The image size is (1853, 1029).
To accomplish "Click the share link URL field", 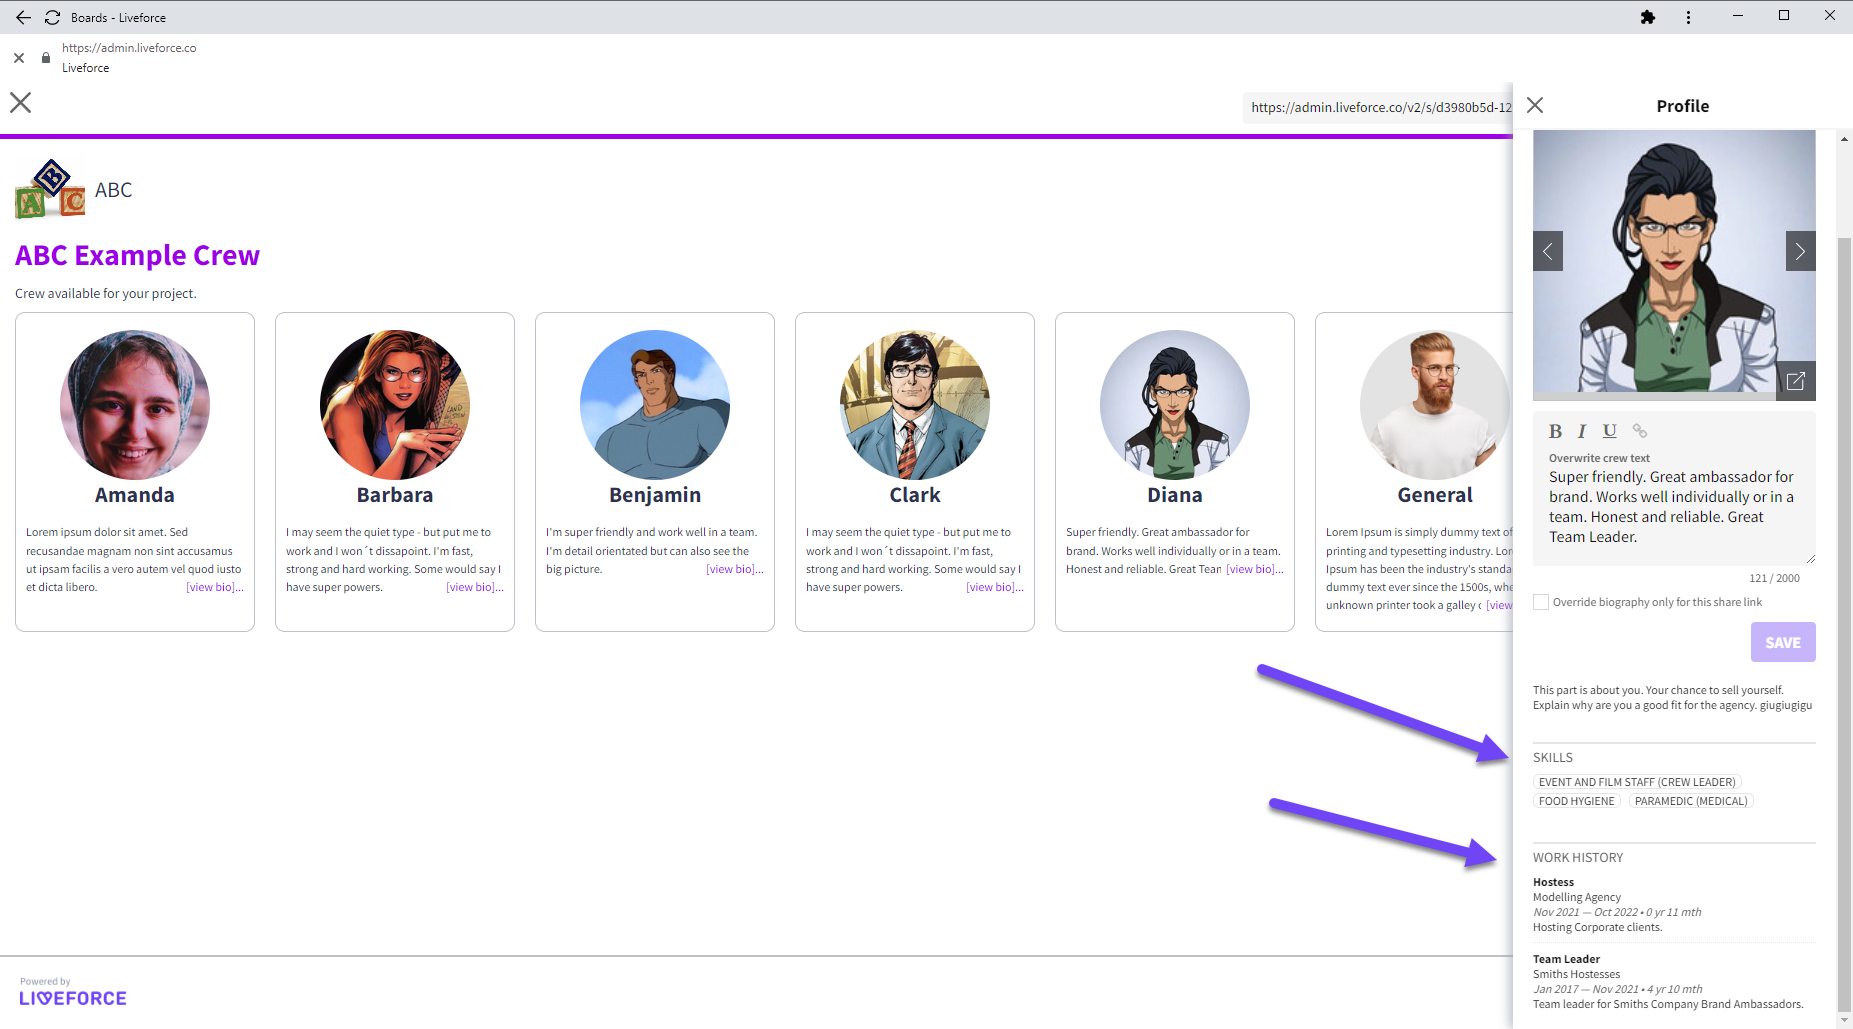I will click(1378, 107).
